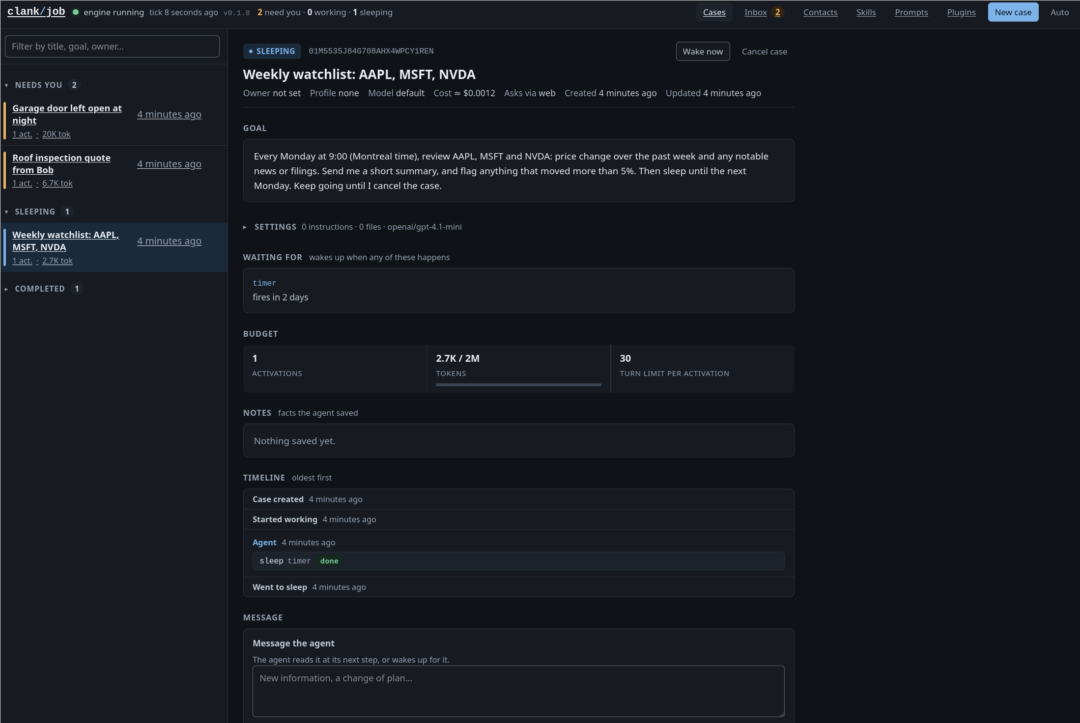The height and width of the screenshot is (723, 1080).
Task: Open the Inbox tab
Action: pyautogui.click(x=755, y=12)
